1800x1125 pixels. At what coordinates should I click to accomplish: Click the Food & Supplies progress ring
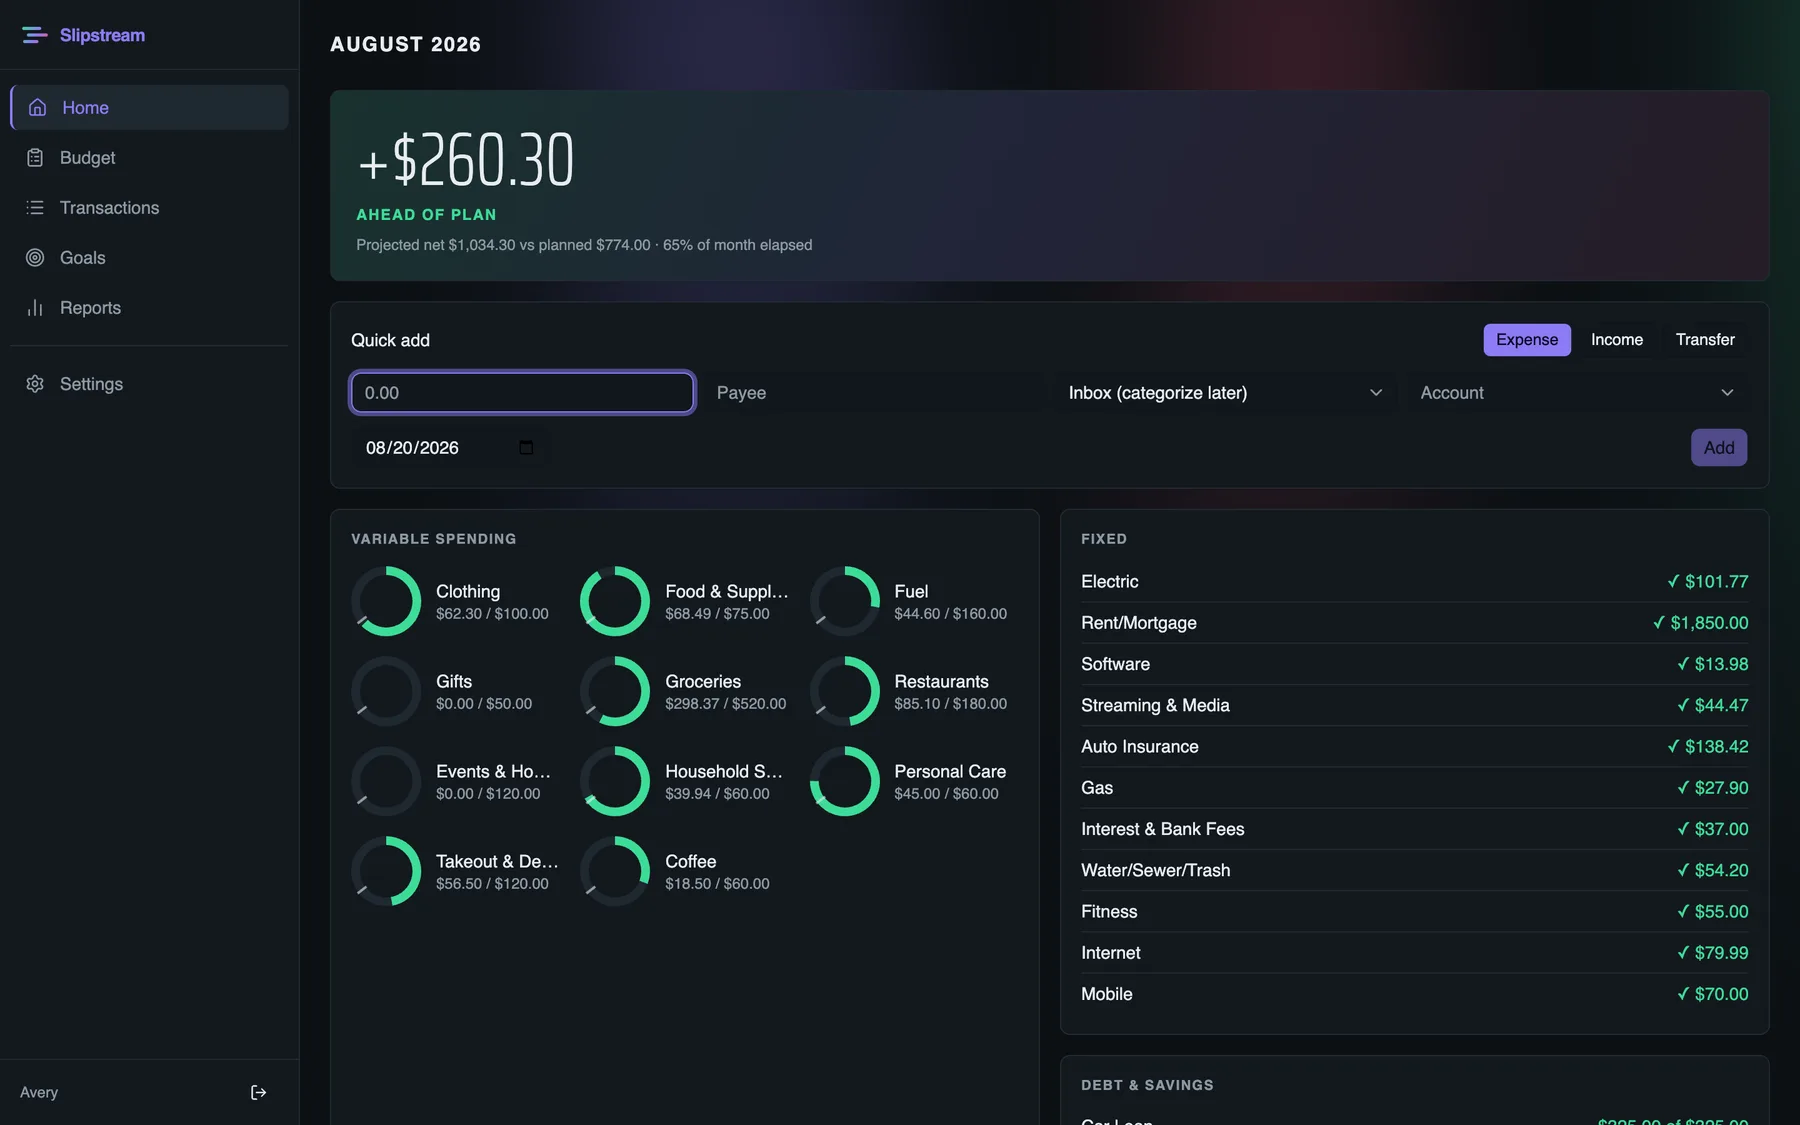pyautogui.click(x=615, y=601)
